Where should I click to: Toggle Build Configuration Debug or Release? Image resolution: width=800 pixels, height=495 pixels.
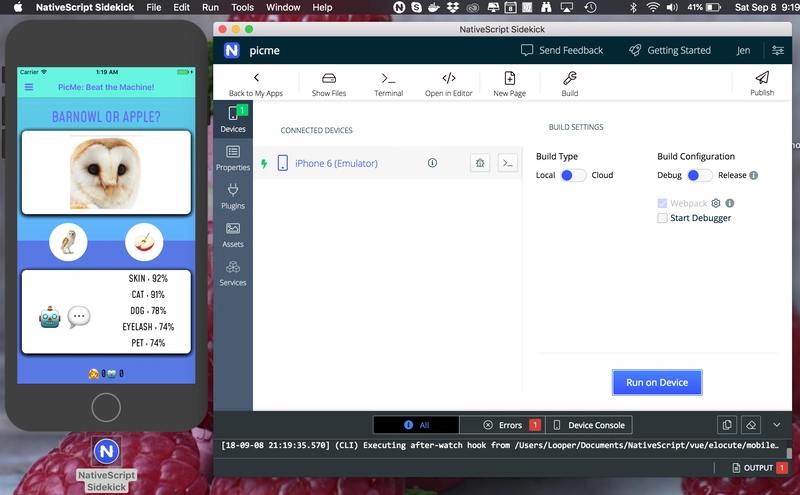point(699,176)
